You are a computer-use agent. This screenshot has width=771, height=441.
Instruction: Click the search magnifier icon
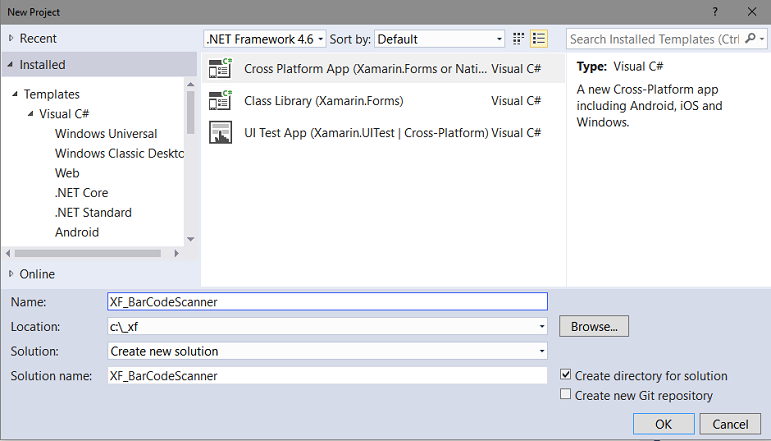750,38
